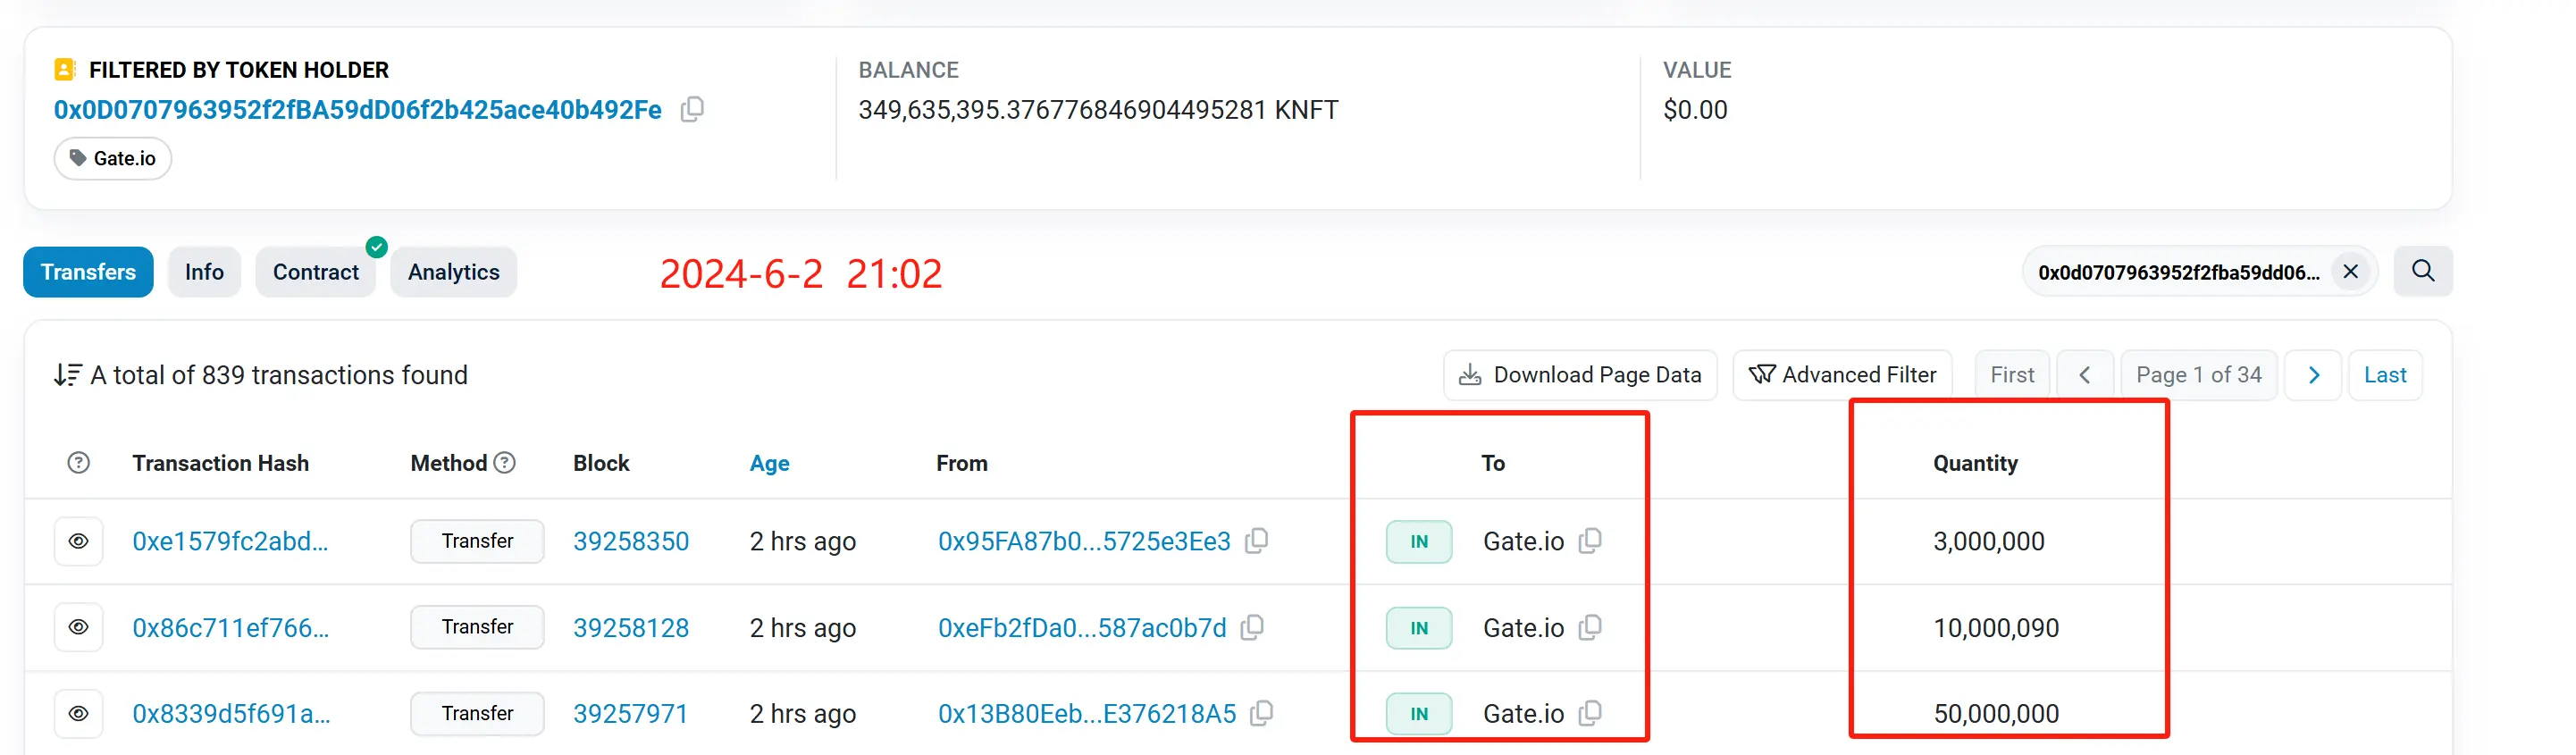Copy sender address 0xeFb2fDa0...587ac0b7d

[1253, 627]
